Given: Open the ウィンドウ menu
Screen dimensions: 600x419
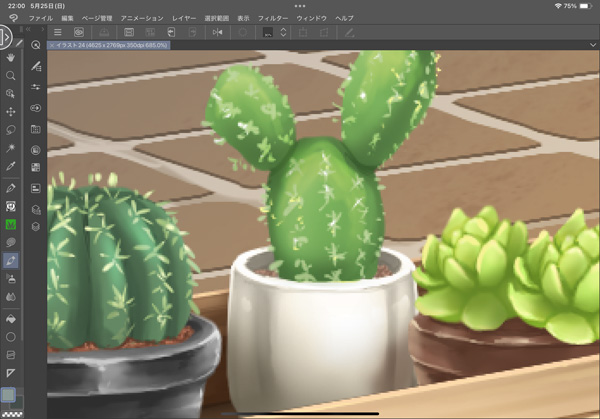Looking at the screenshot, I should [x=311, y=18].
